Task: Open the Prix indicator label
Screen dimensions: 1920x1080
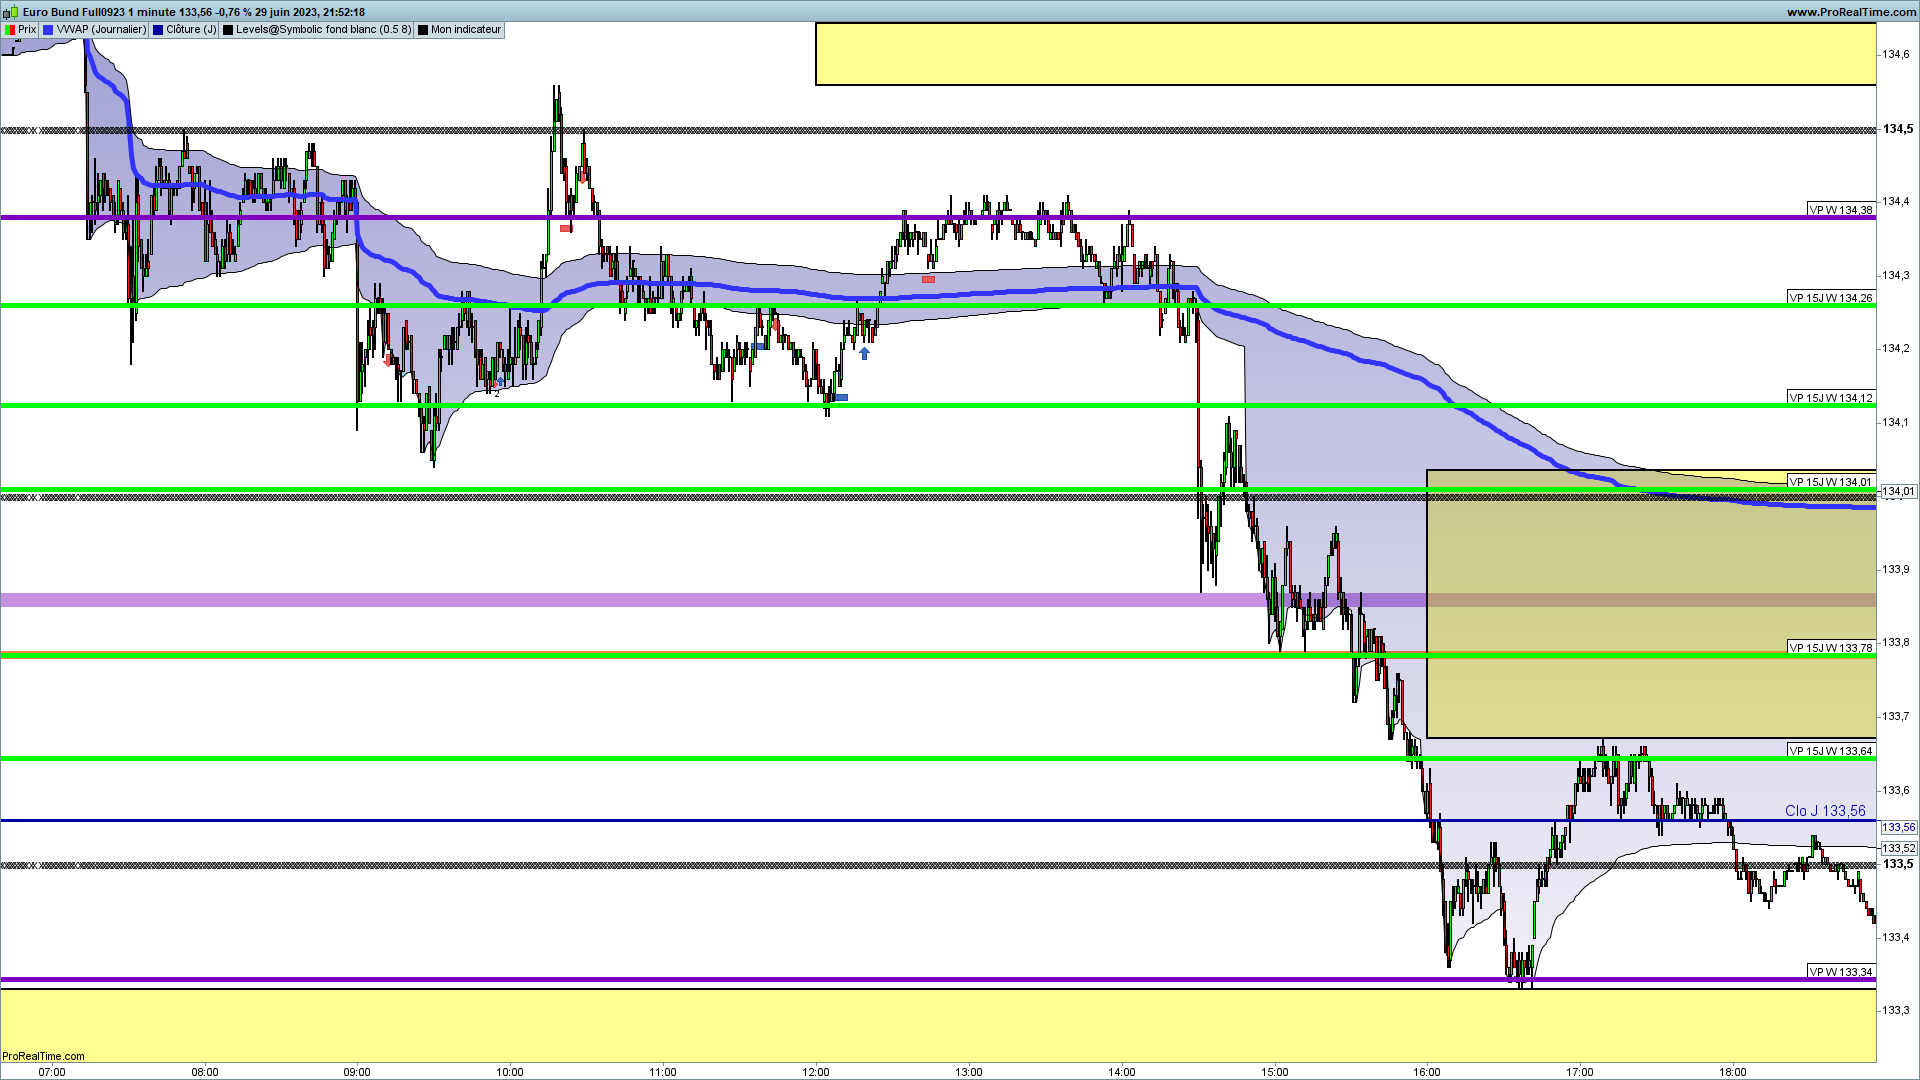Action: coord(27,30)
